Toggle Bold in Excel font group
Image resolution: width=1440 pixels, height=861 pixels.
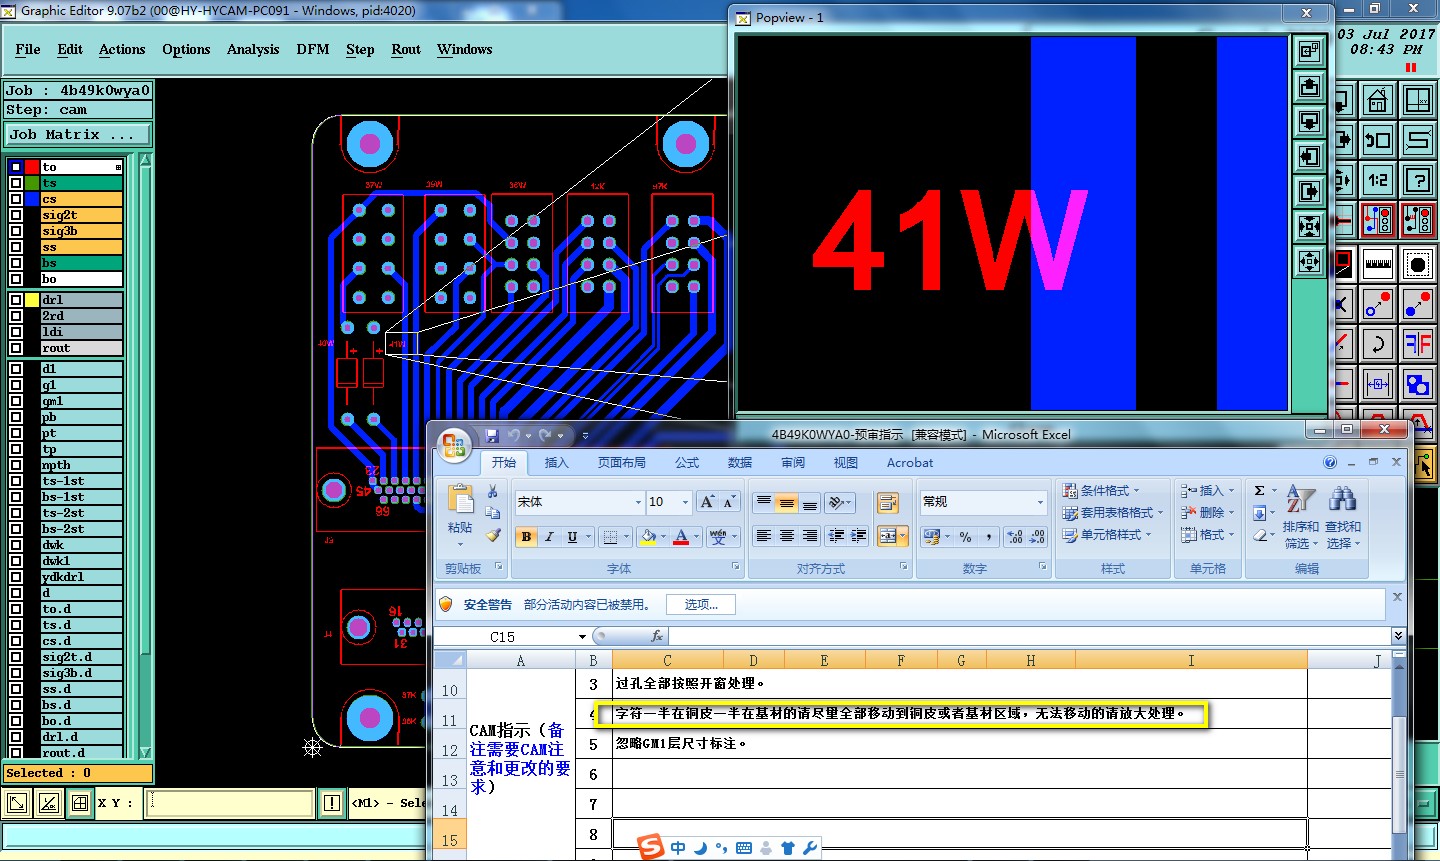(526, 537)
